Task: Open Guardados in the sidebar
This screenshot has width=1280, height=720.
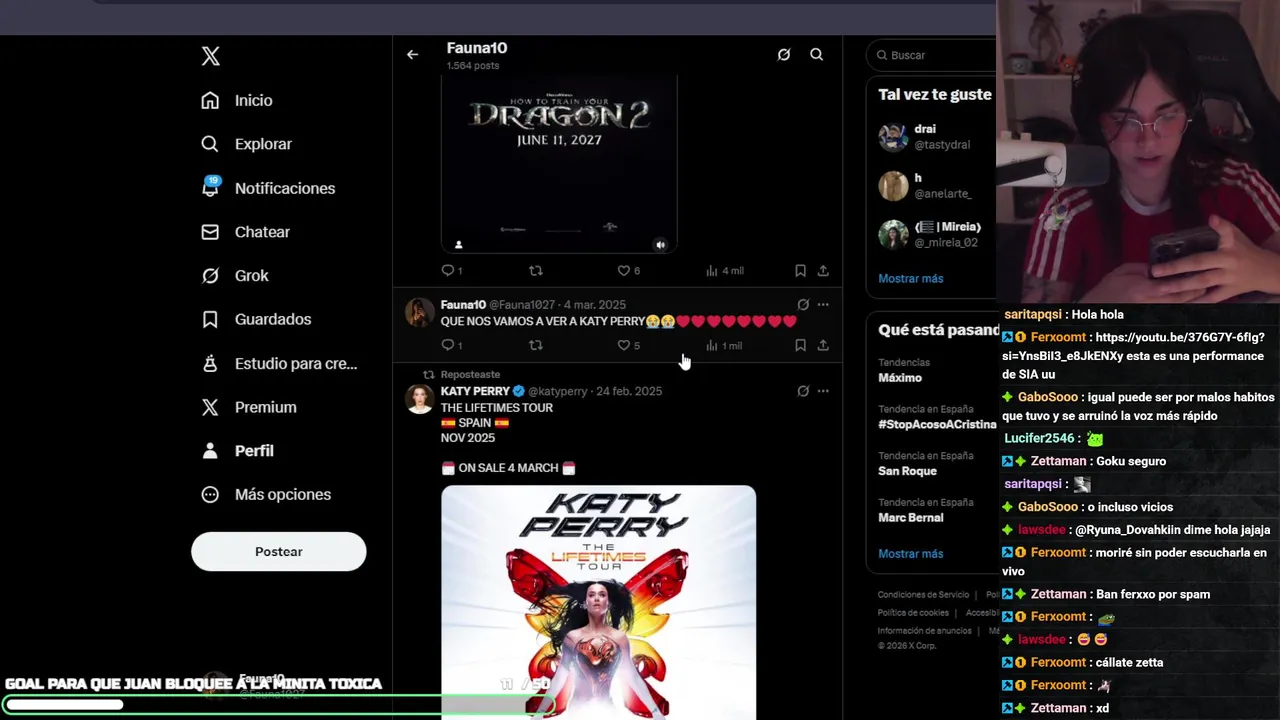Action: click(x=256, y=319)
